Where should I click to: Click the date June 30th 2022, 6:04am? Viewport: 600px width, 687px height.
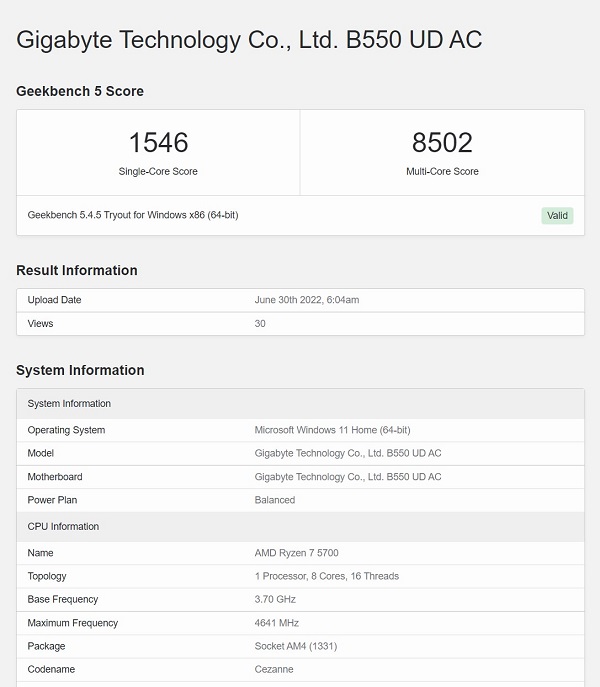pyautogui.click(x=307, y=300)
